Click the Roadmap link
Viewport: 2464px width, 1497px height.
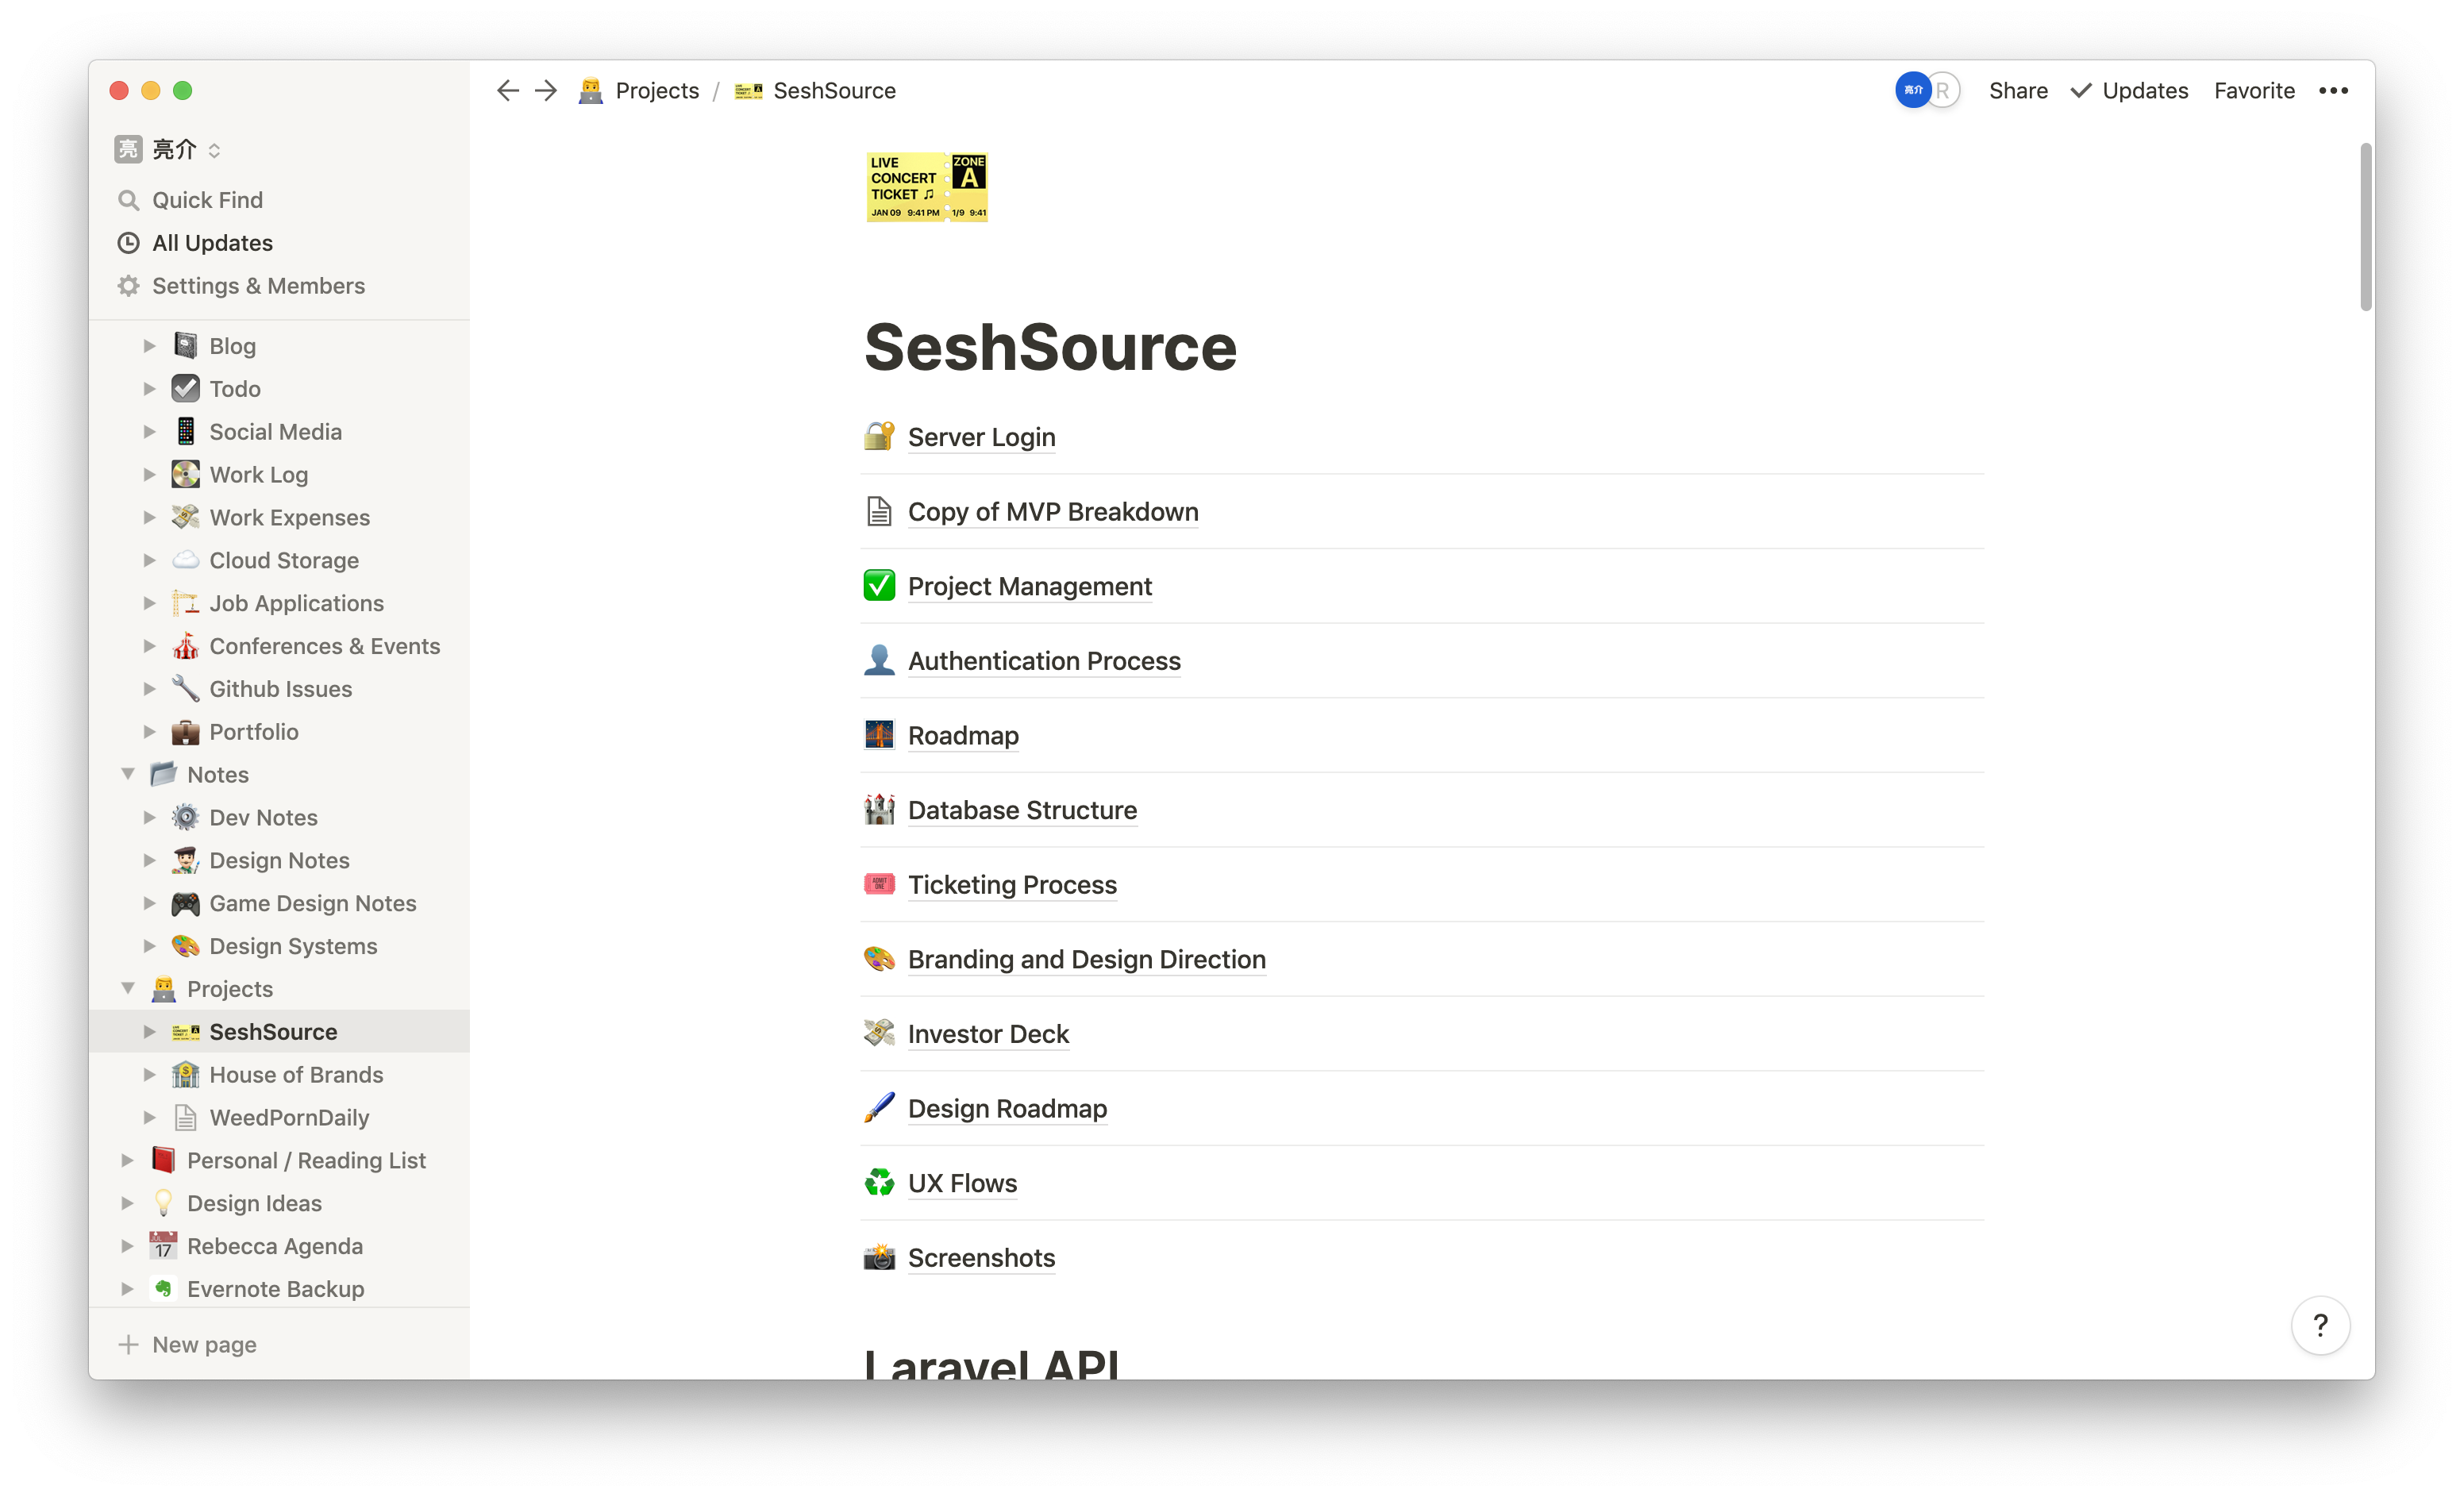point(963,735)
